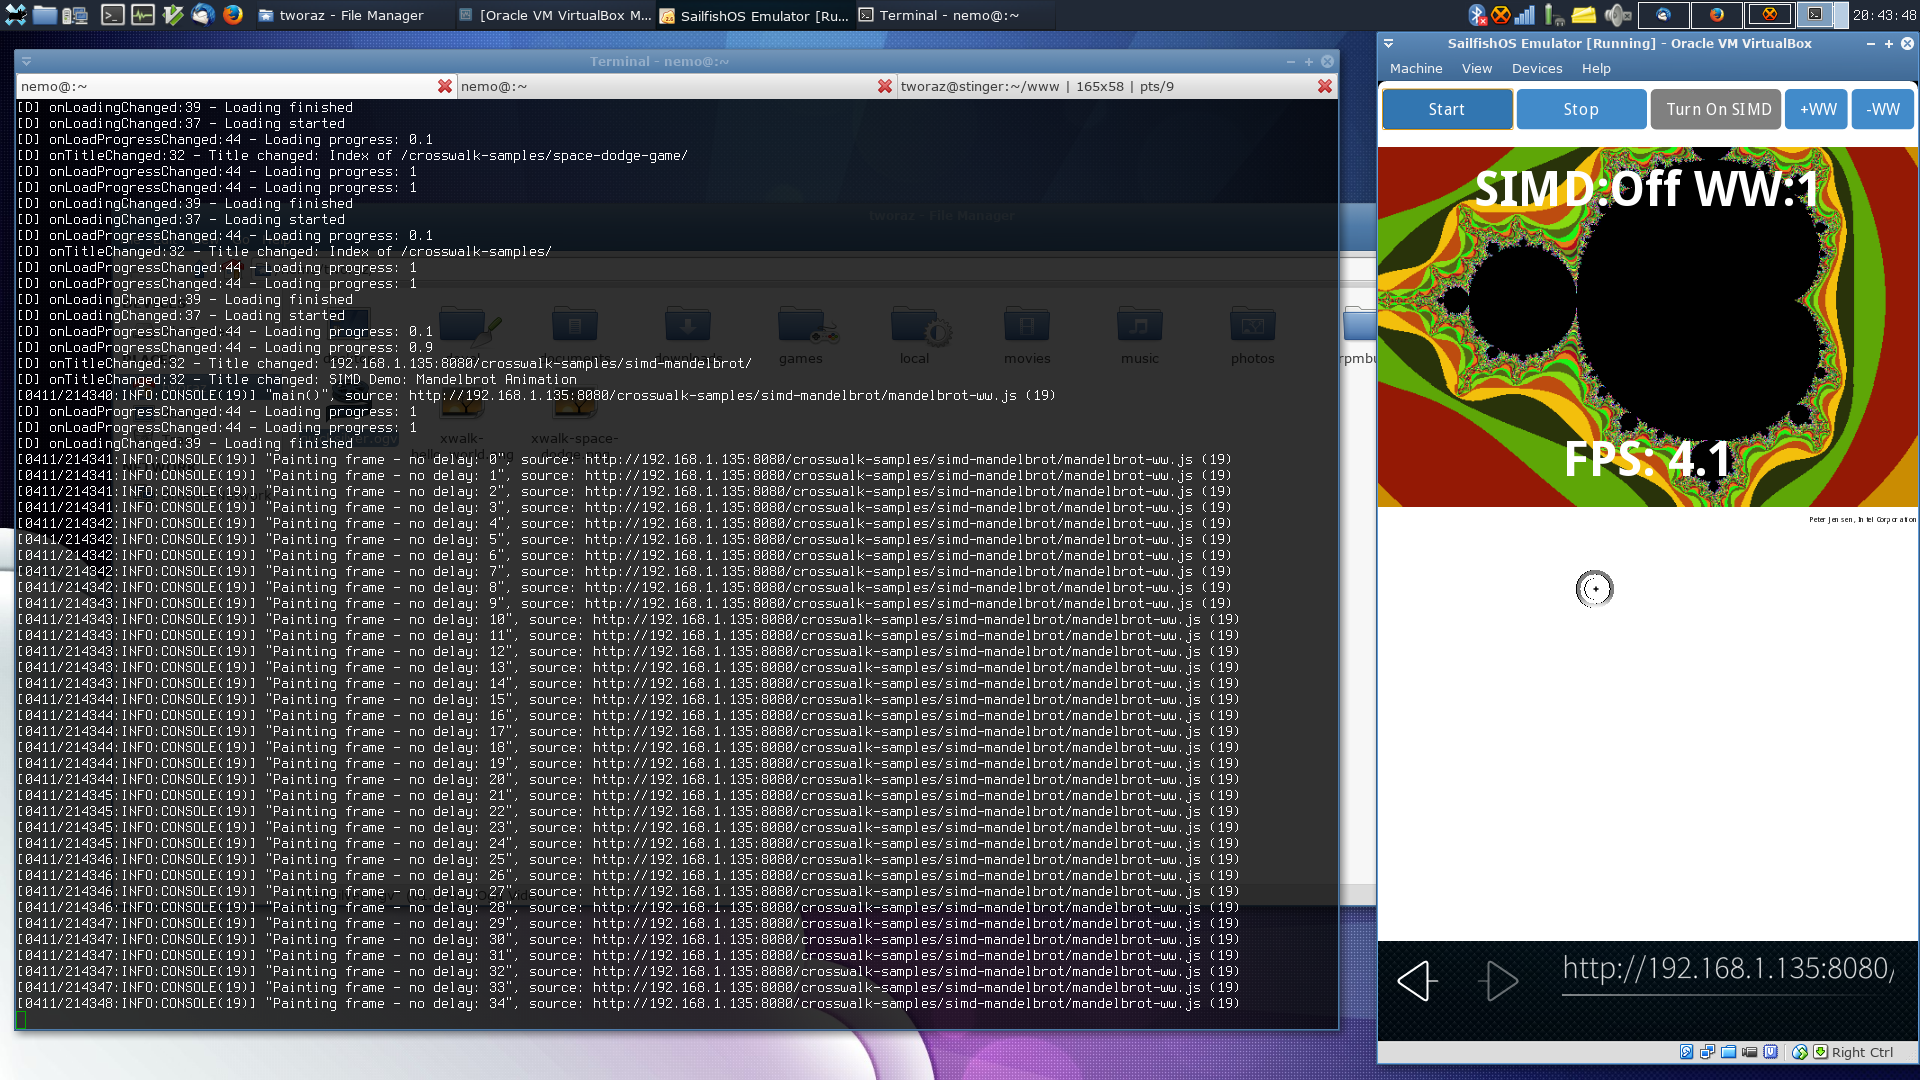Tap the URL field in emulator browser
The height and width of the screenshot is (1080, 1920).
tap(1728, 971)
